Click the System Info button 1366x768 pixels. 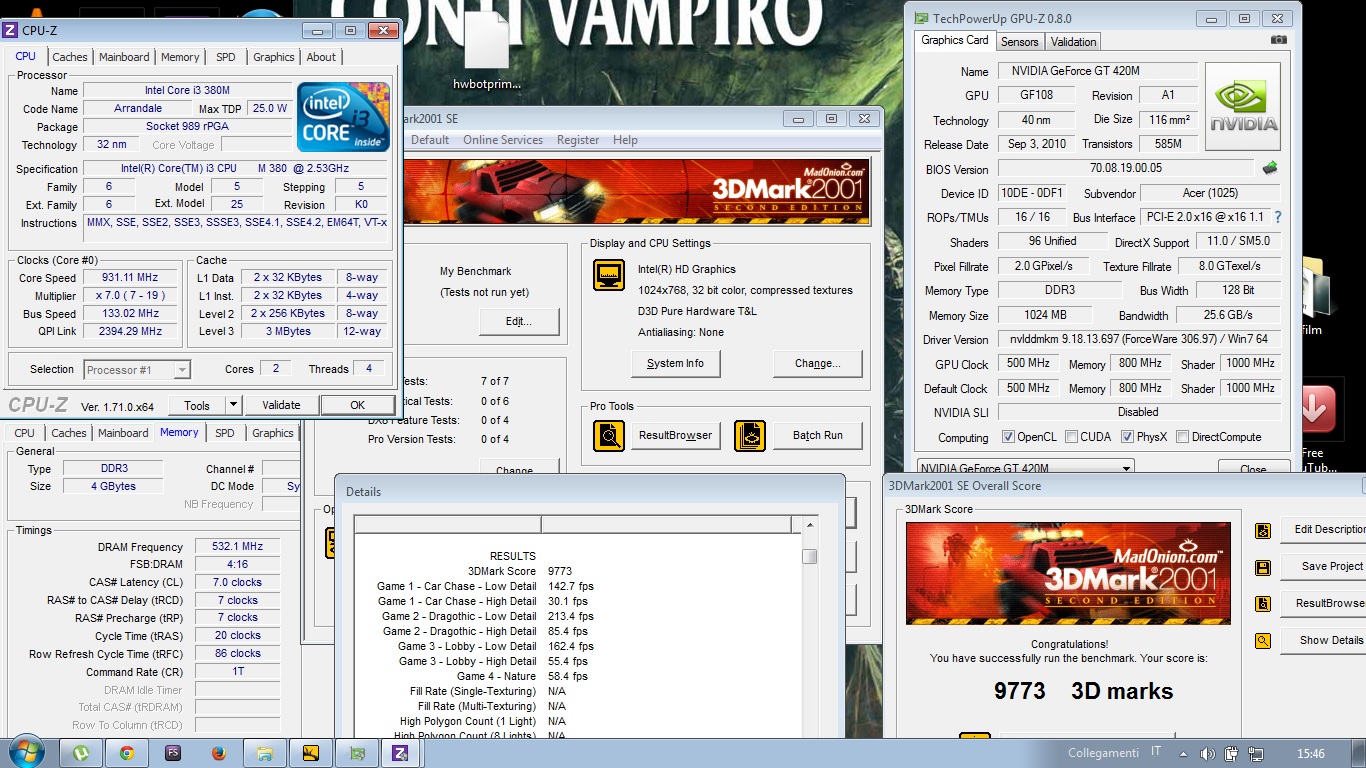675,363
